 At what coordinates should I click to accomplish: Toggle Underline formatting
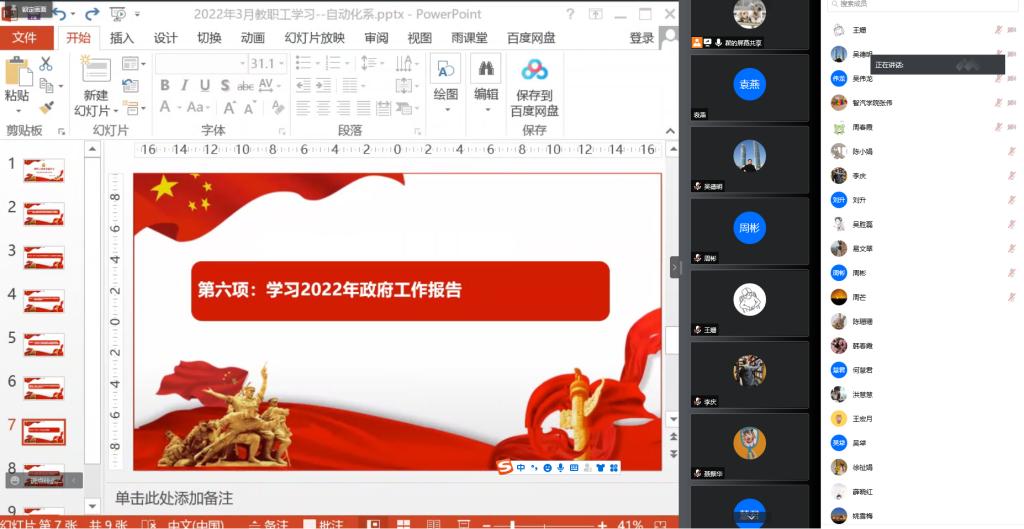pyautogui.click(x=205, y=86)
